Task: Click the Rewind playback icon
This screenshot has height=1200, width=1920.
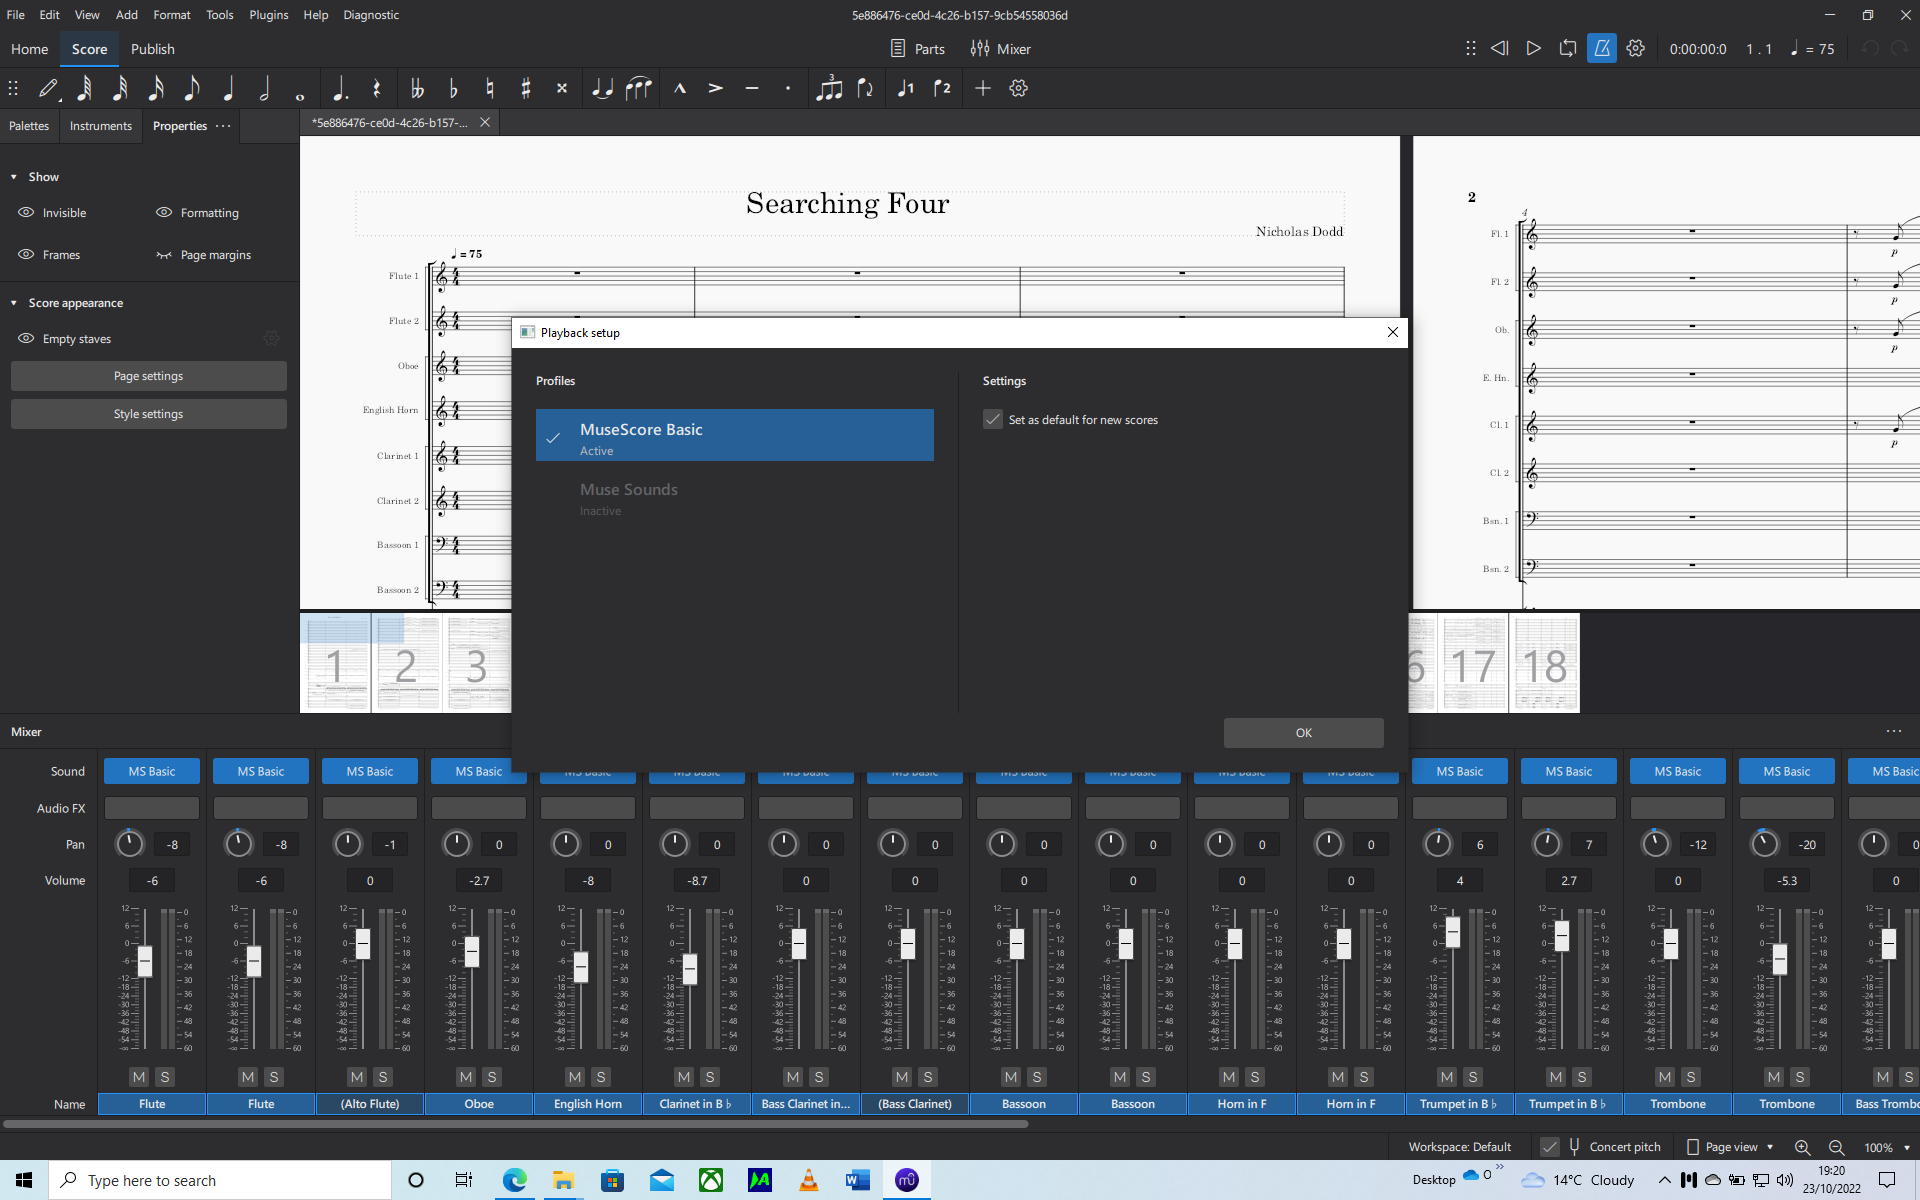Action: pyautogui.click(x=1499, y=48)
